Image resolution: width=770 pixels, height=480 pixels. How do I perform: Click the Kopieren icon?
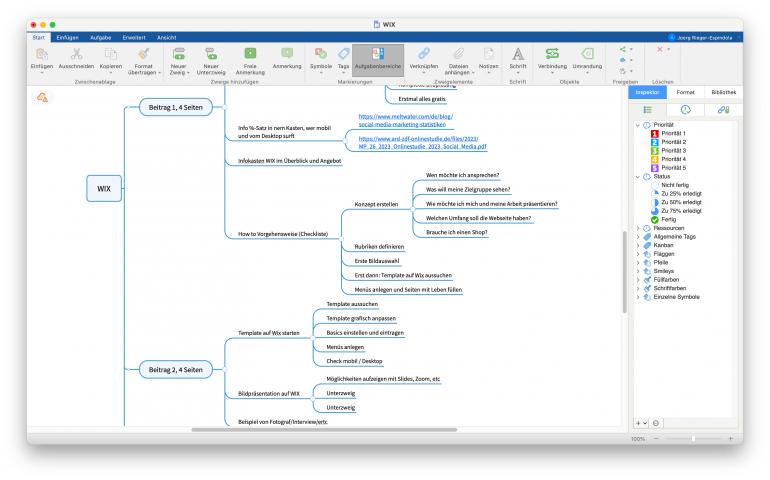(x=111, y=54)
